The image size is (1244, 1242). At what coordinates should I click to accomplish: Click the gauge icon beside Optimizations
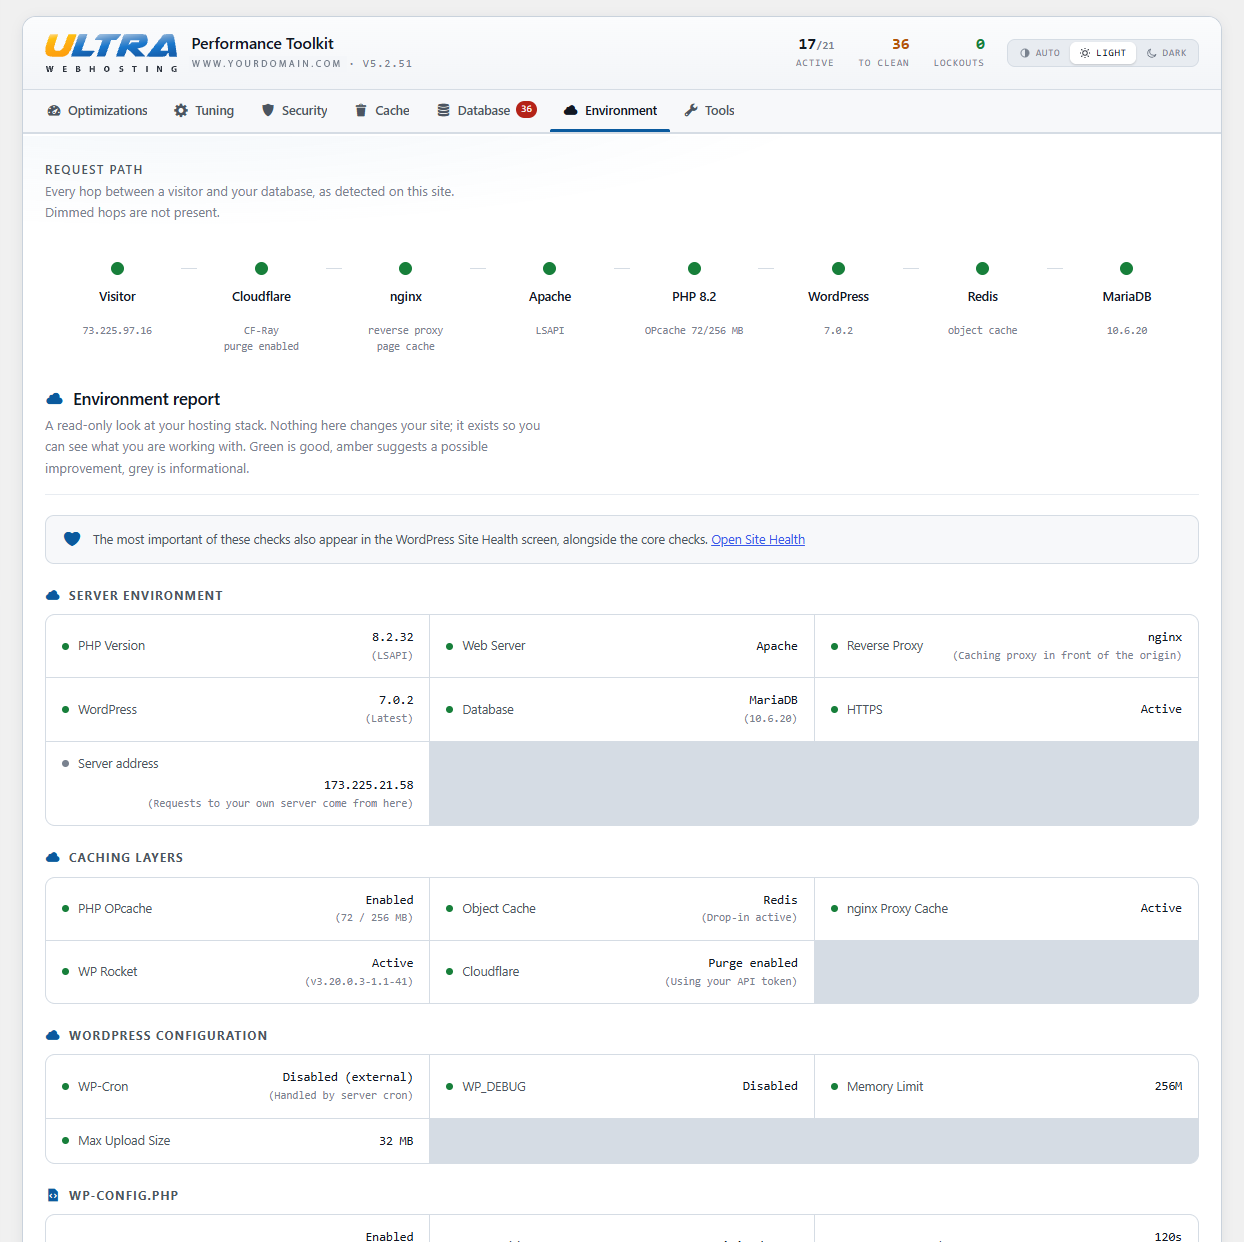(x=54, y=111)
